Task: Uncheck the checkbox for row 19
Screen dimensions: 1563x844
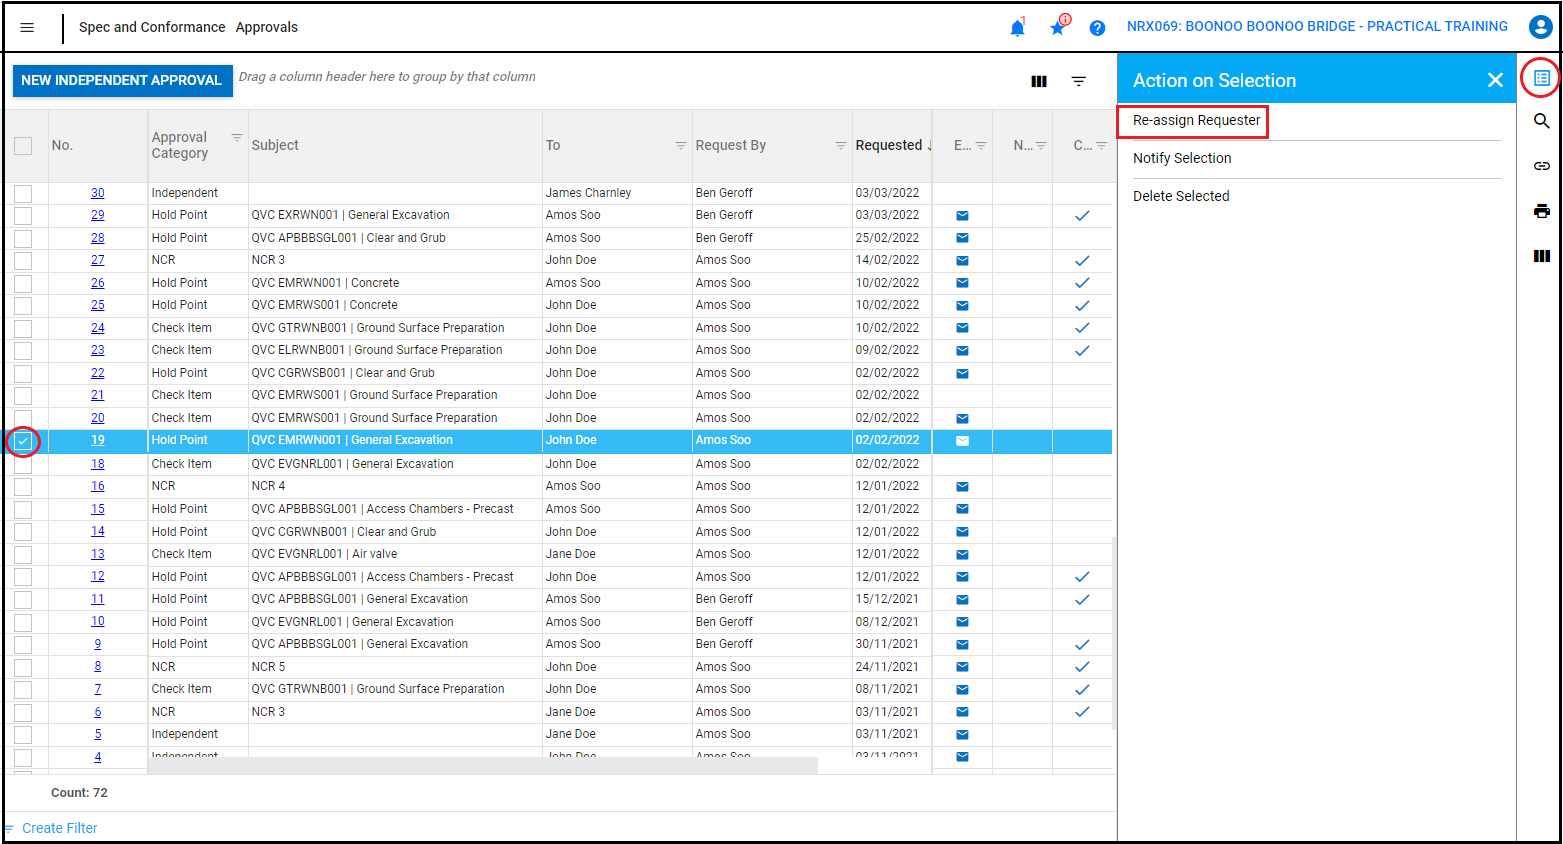Action: [23, 441]
